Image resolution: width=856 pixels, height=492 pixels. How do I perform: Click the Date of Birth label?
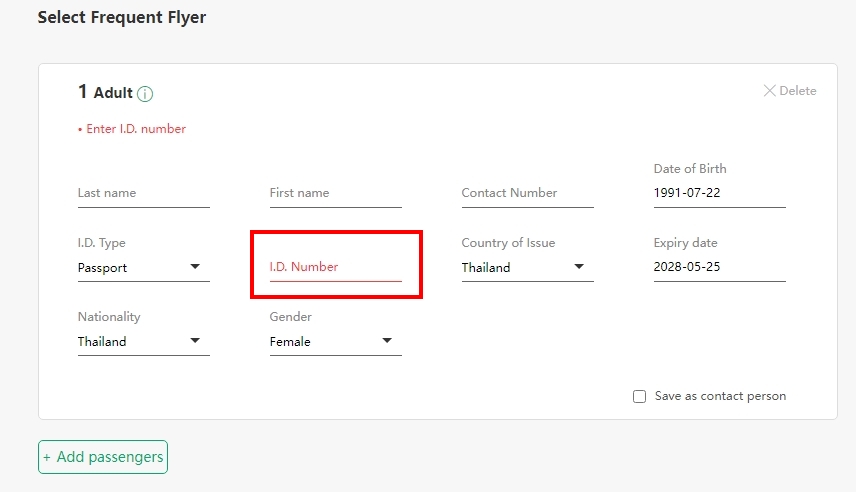coord(690,169)
